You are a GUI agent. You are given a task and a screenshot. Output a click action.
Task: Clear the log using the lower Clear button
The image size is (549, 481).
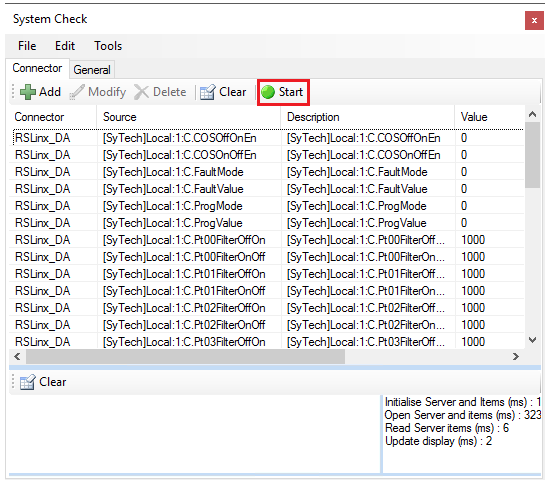point(43,382)
